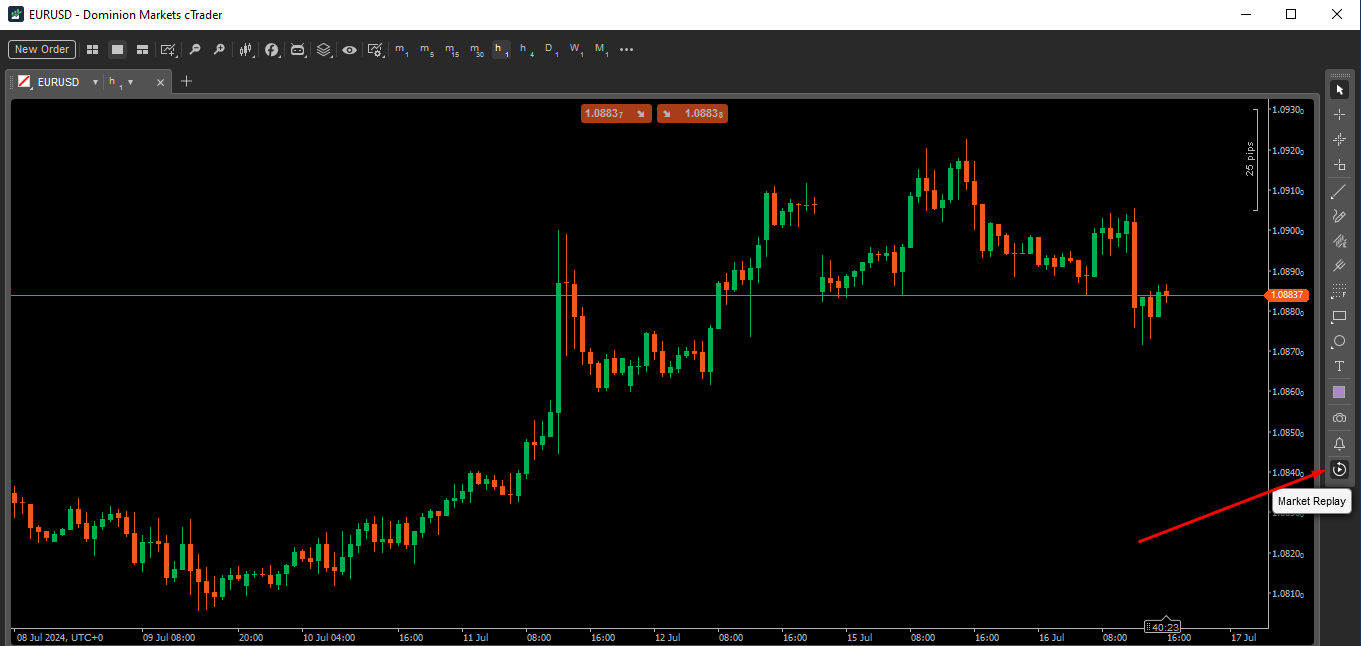Enable the crosshair cursor mode
Screen dimensions: 1361x646
click(1339, 114)
